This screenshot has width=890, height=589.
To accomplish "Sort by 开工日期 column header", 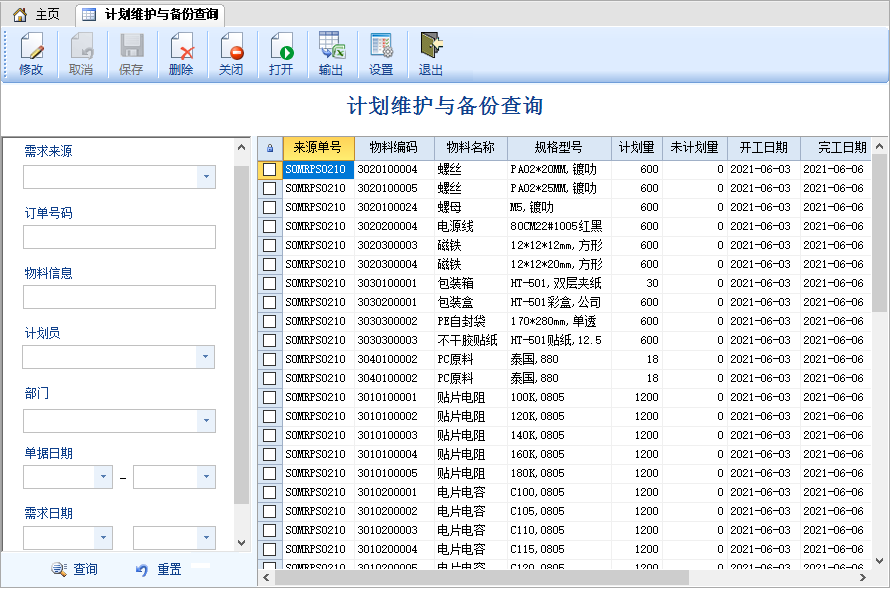I will tap(763, 148).
